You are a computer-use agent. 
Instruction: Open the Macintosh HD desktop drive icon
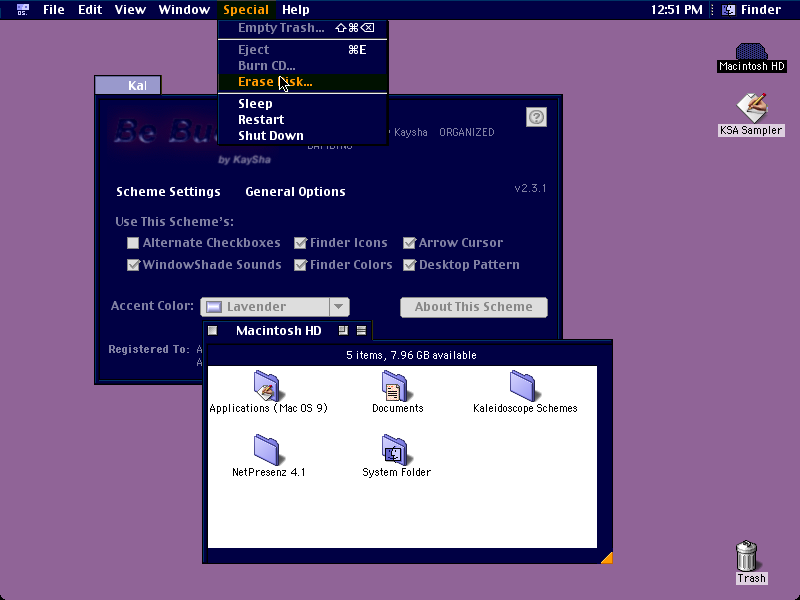pos(751,52)
